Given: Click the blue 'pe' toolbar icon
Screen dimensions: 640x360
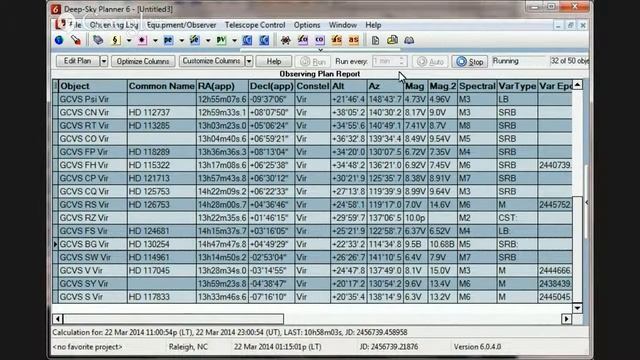Looking at the screenshot, I should coord(168,40).
